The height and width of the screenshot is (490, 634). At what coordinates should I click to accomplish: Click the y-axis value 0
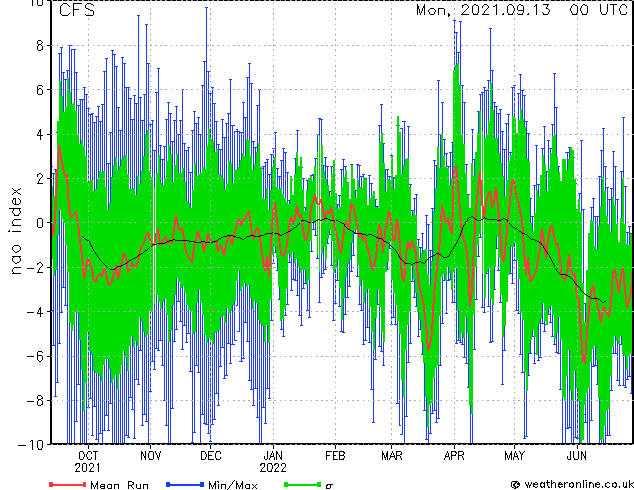tap(40, 223)
